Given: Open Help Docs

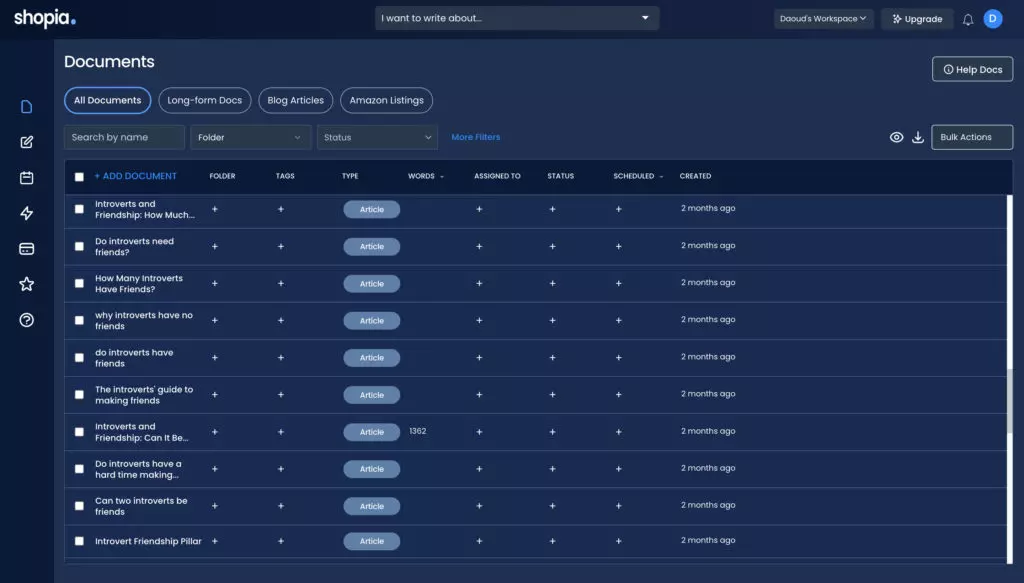Looking at the screenshot, I should click(972, 69).
